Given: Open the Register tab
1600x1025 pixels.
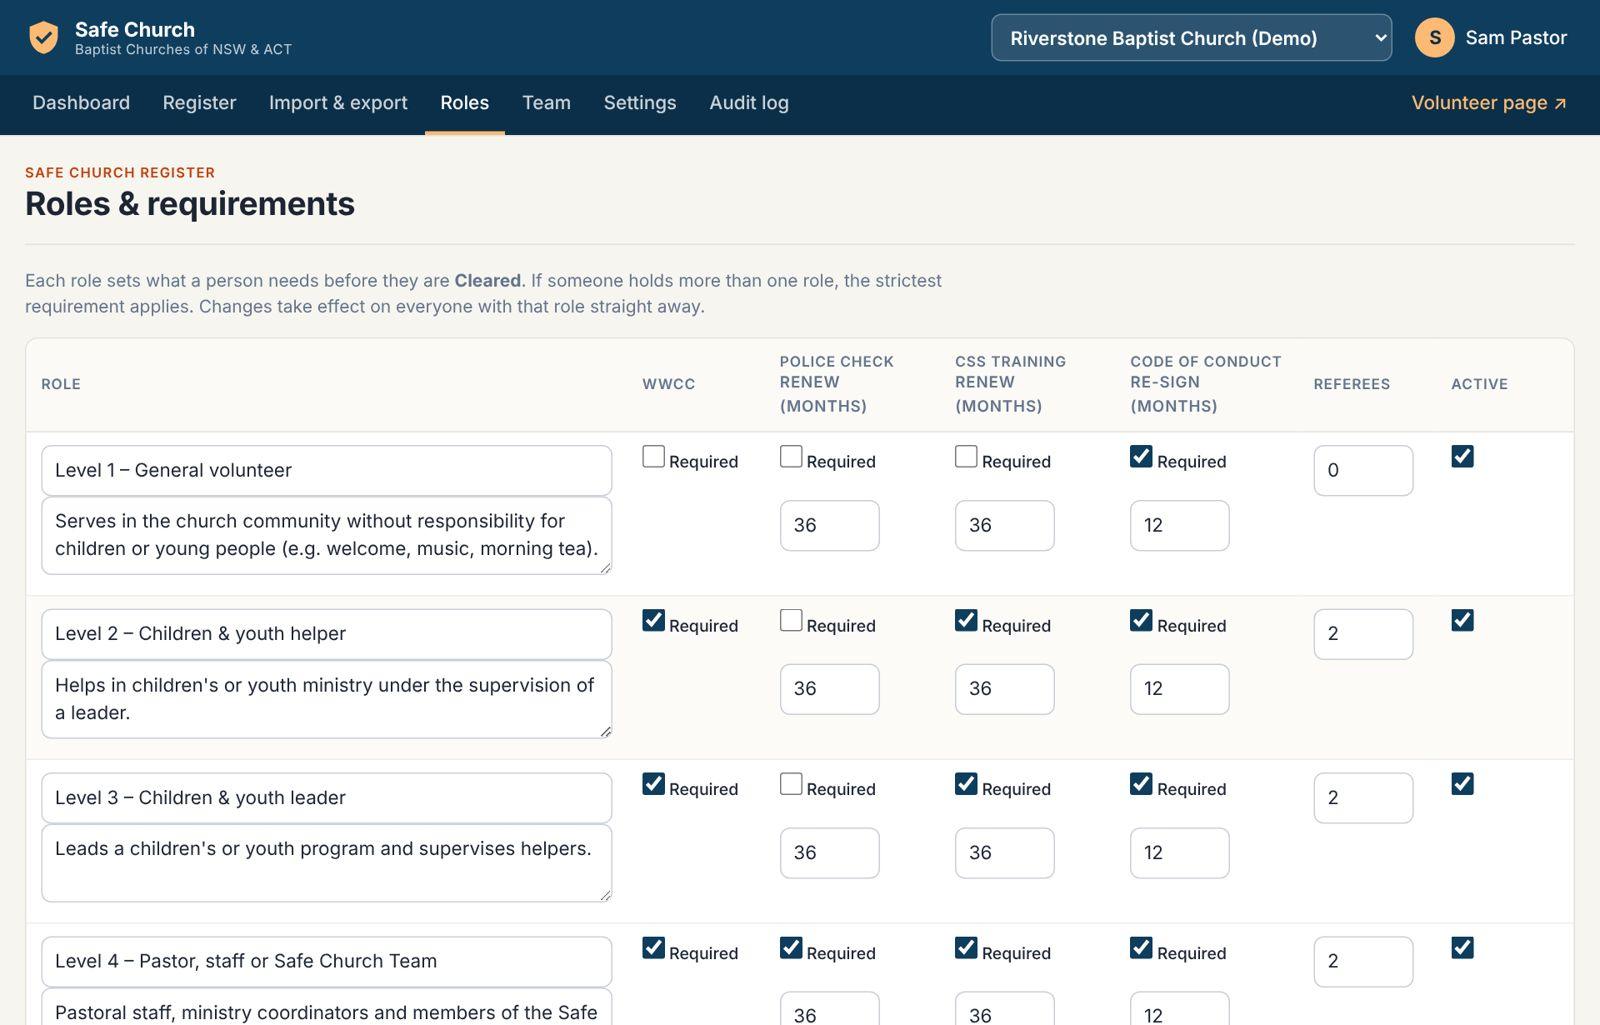Looking at the screenshot, I should 199,103.
